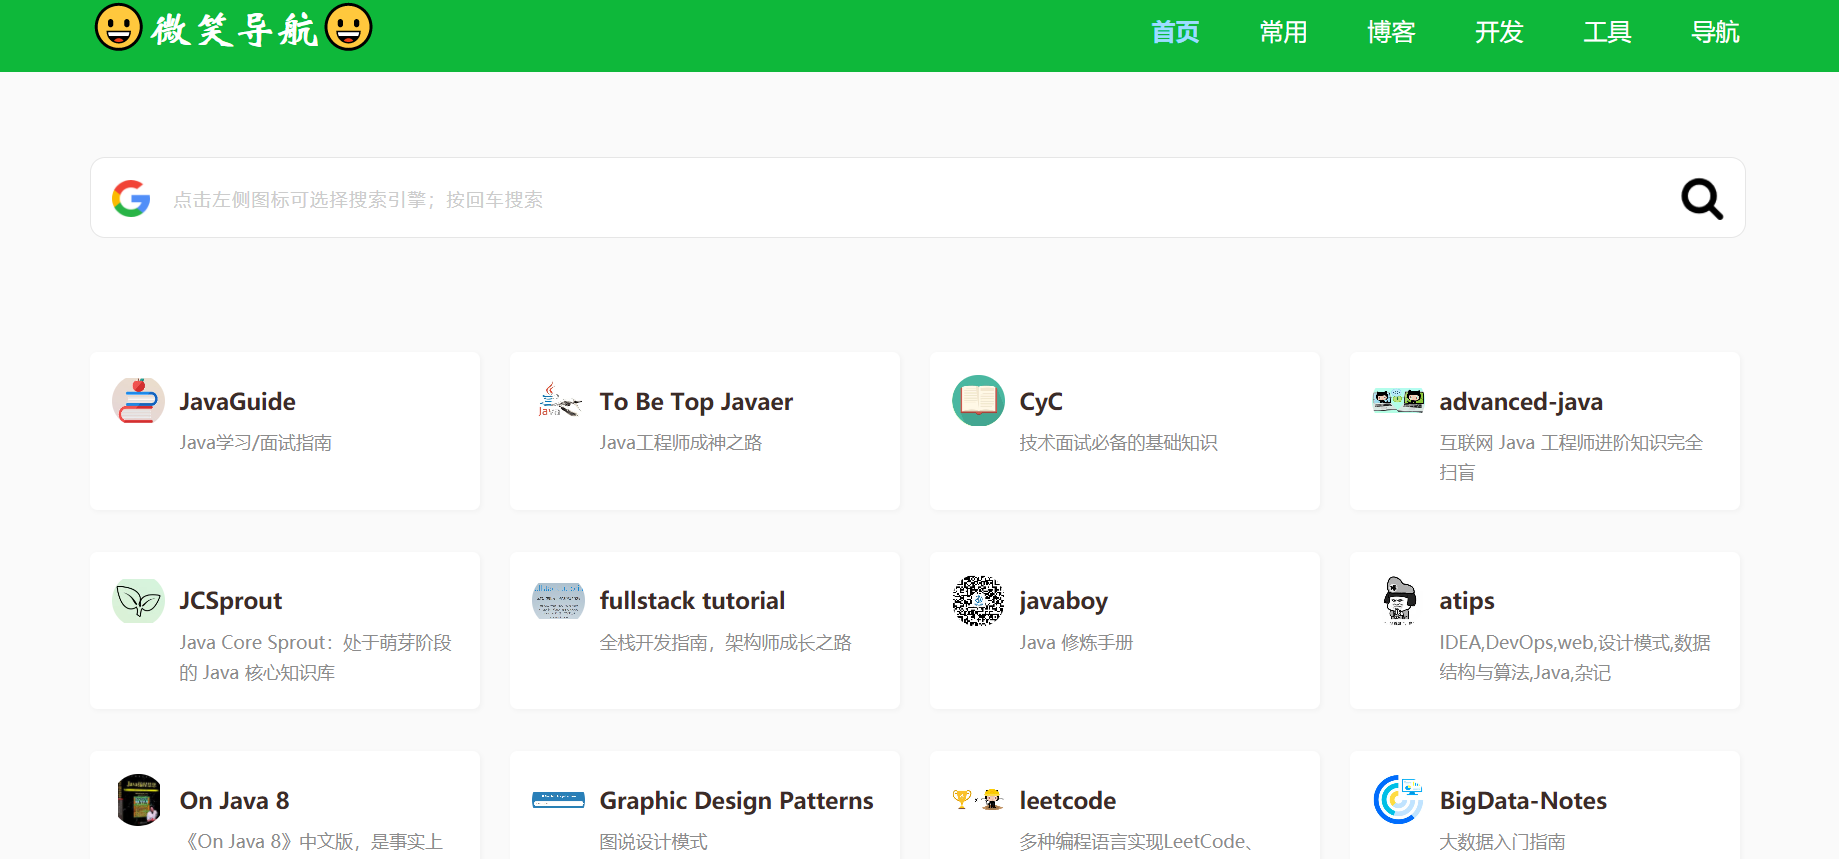Open the 导航 nav menu
This screenshot has height=859, width=1839.
1715,32
